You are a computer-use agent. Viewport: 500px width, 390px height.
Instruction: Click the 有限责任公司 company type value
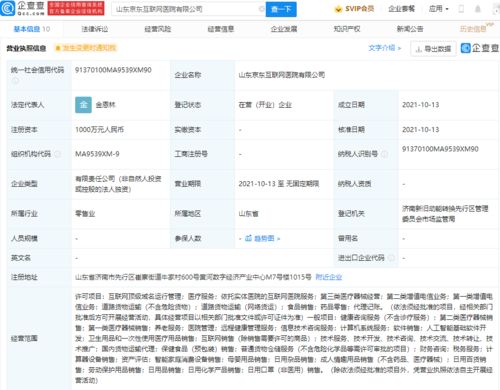pyautogui.click(x=118, y=184)
